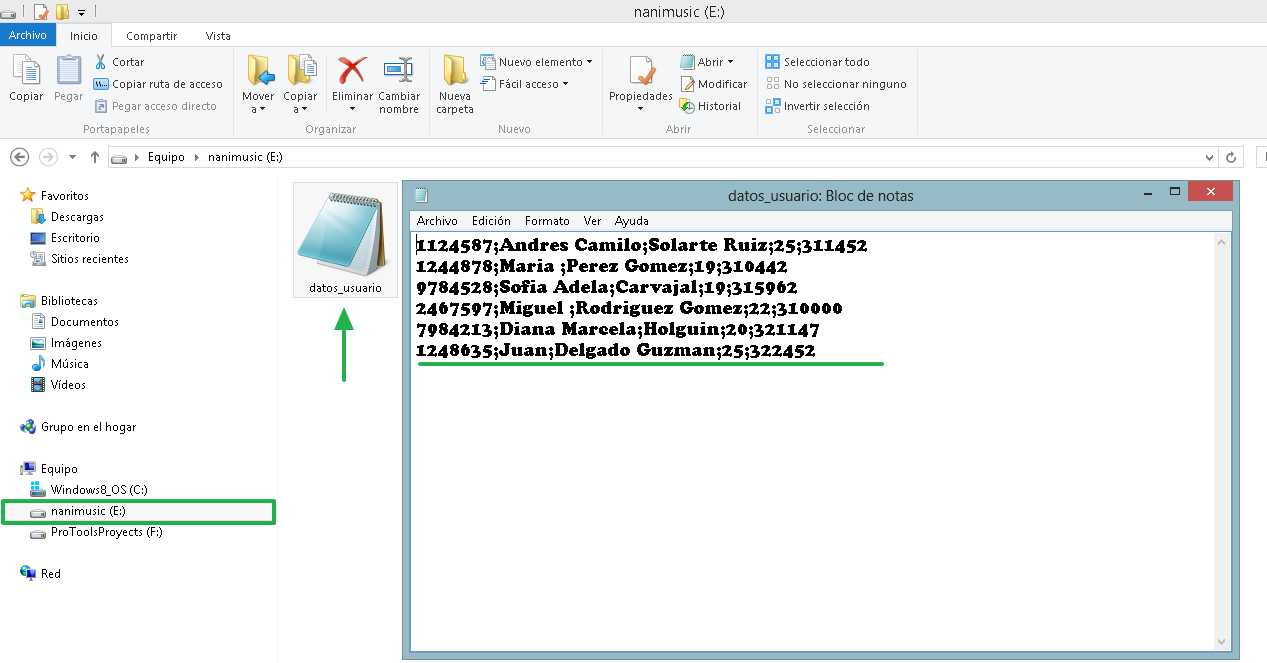Screen dimensions: 1267x663
Task: Open Propiedades from the ribbon
Action: (x=640, y=80)
